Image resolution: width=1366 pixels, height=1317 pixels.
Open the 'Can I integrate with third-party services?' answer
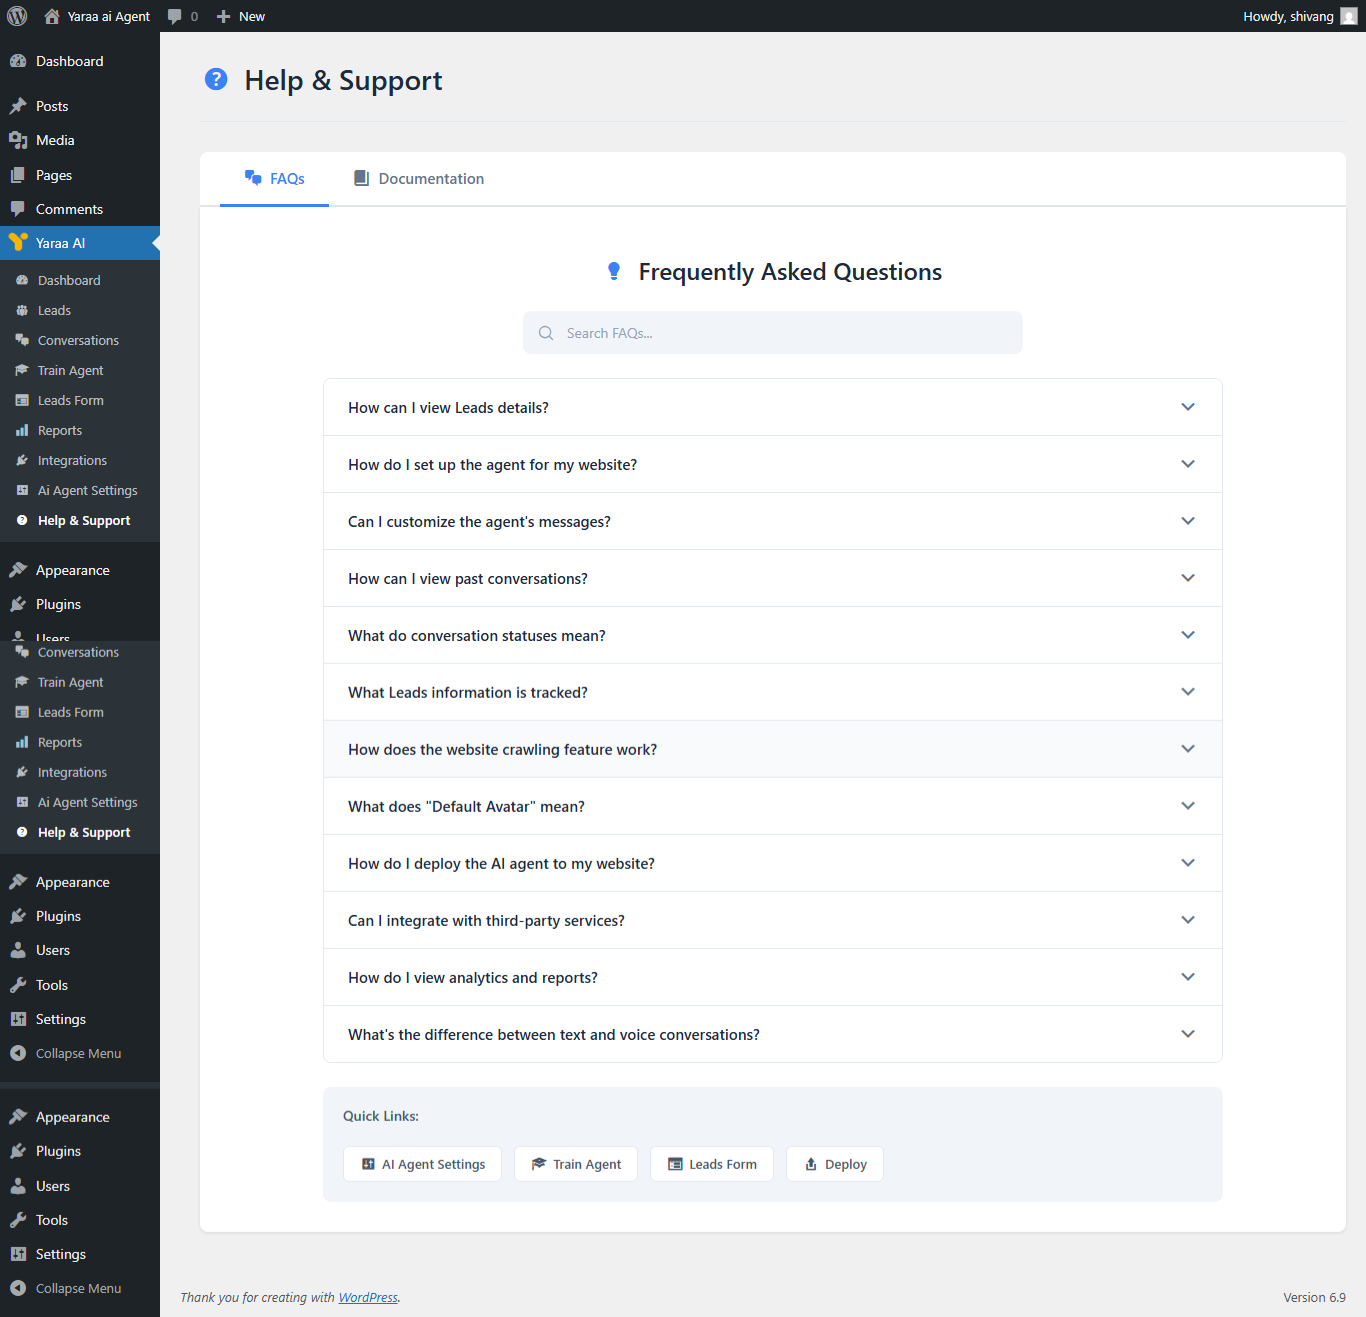(x=772, y=920)
